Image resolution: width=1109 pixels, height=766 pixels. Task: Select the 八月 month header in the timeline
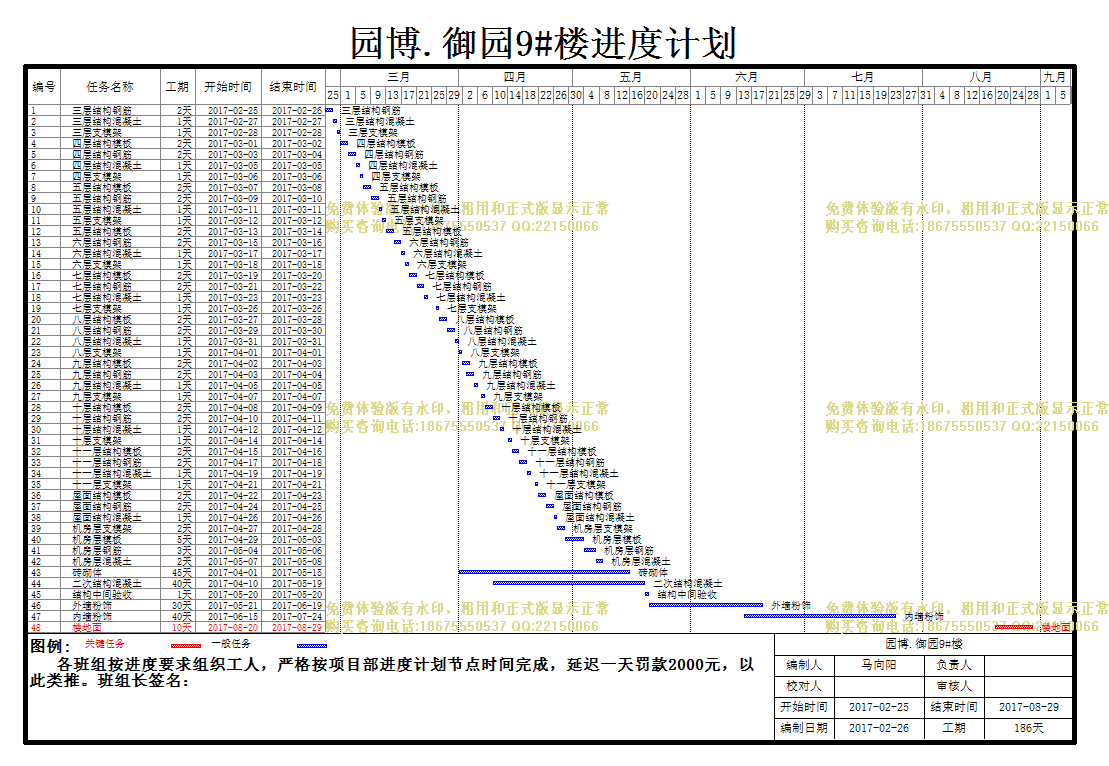pyautogui.click(x=981, y=77)
